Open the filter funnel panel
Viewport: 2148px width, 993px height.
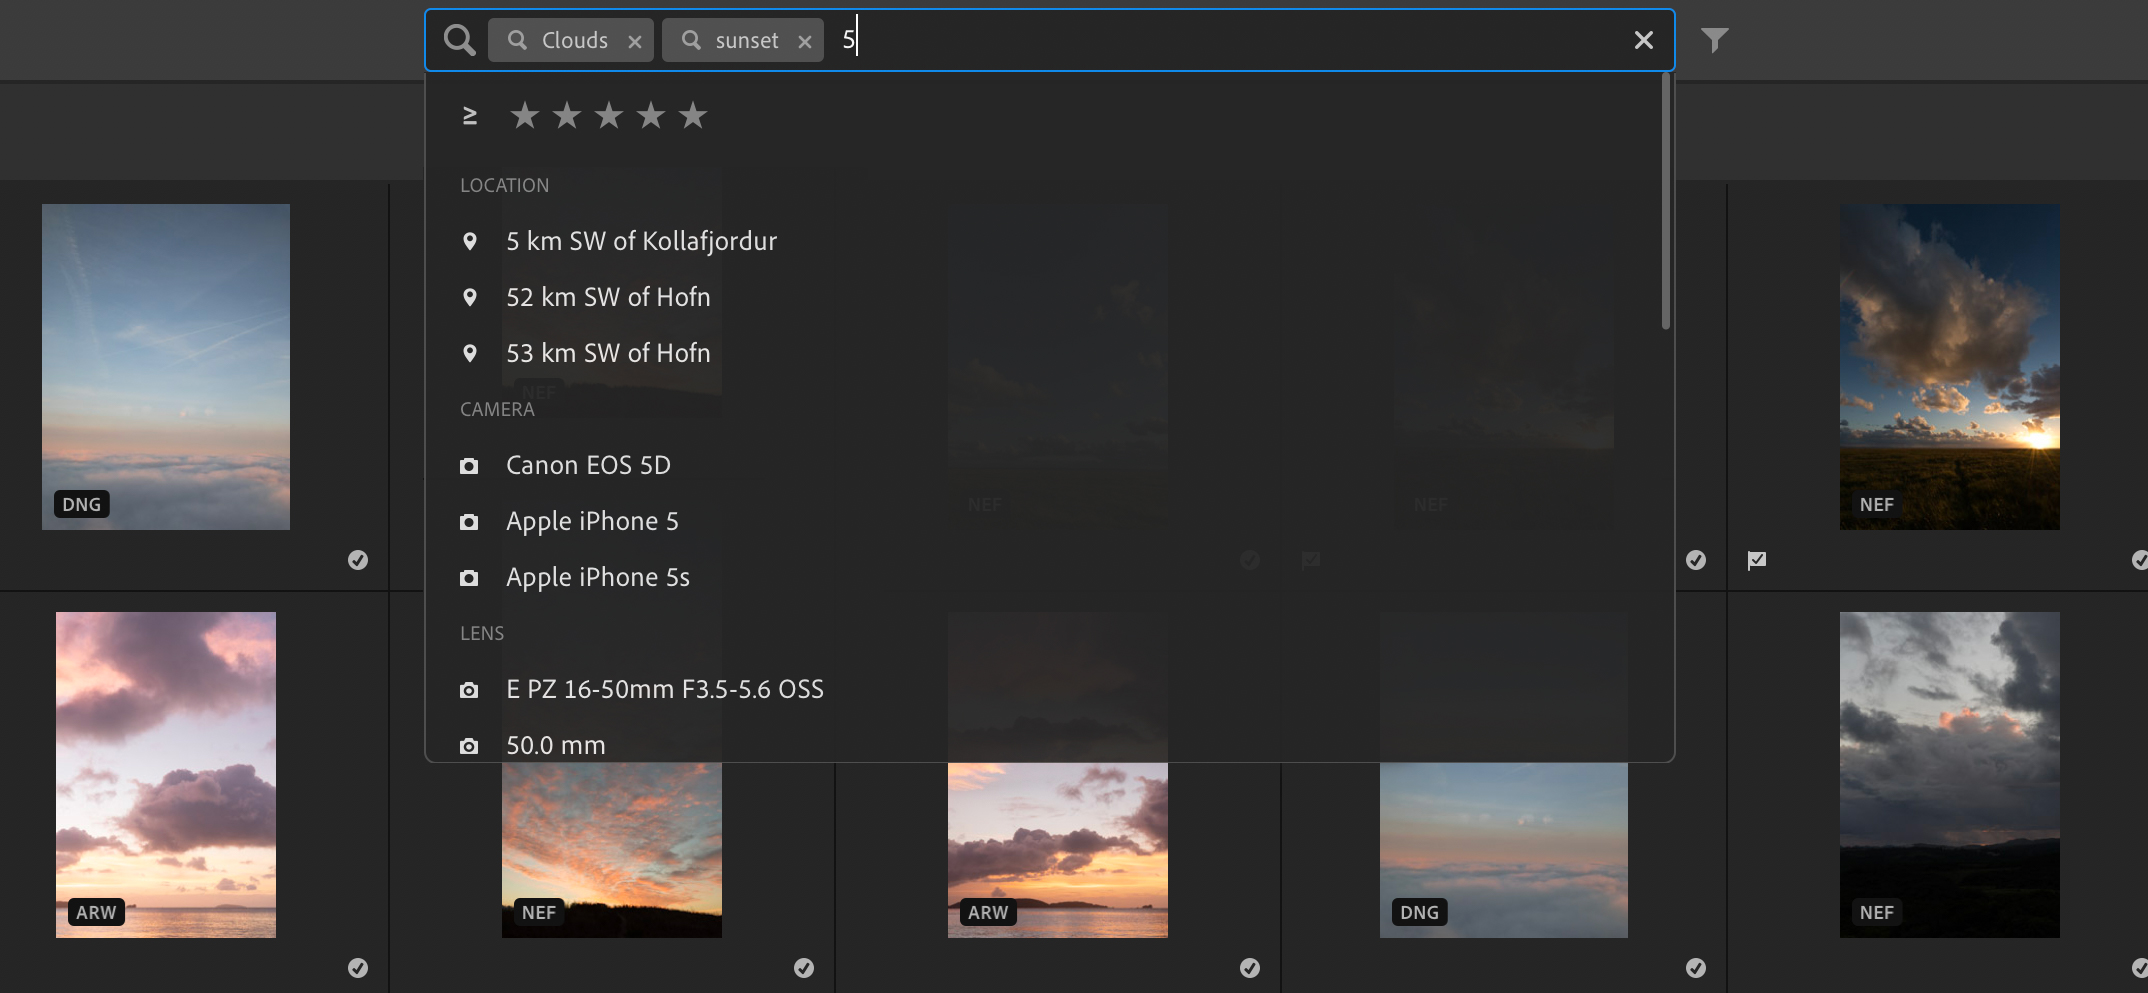(x=1714, y=40)
